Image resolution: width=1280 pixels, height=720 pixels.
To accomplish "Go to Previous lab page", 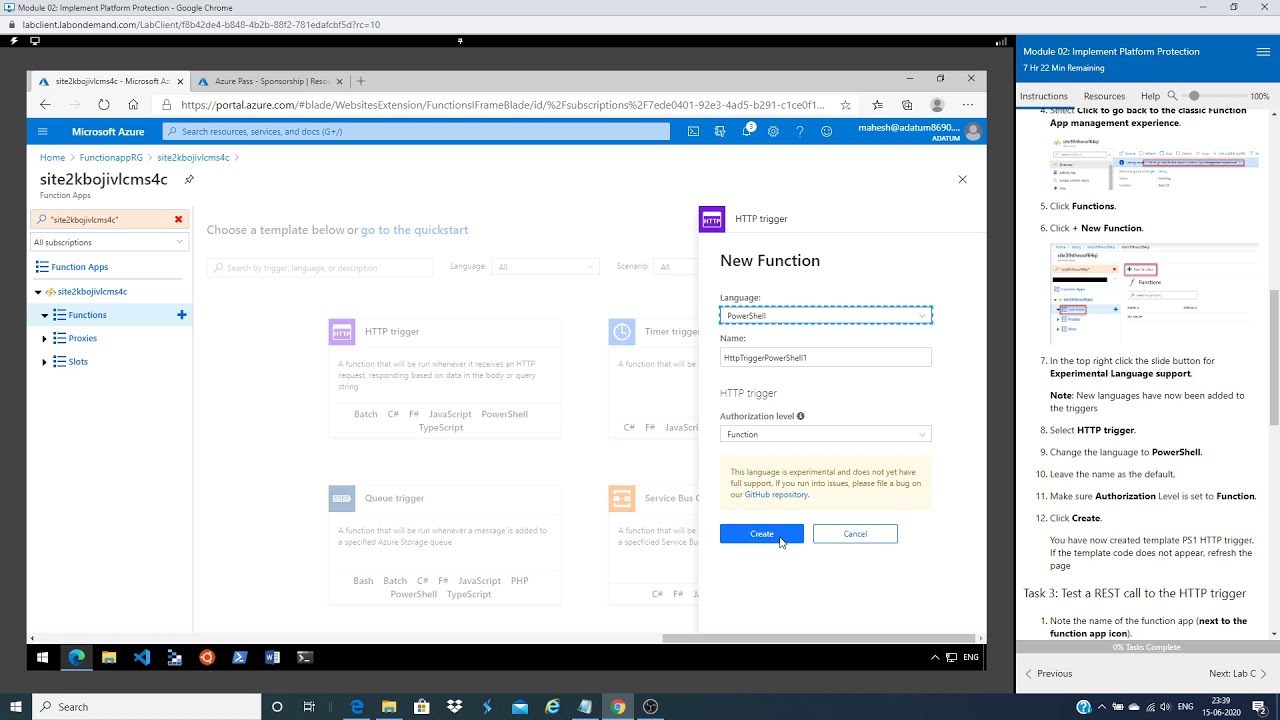I will coord(1048,674).
